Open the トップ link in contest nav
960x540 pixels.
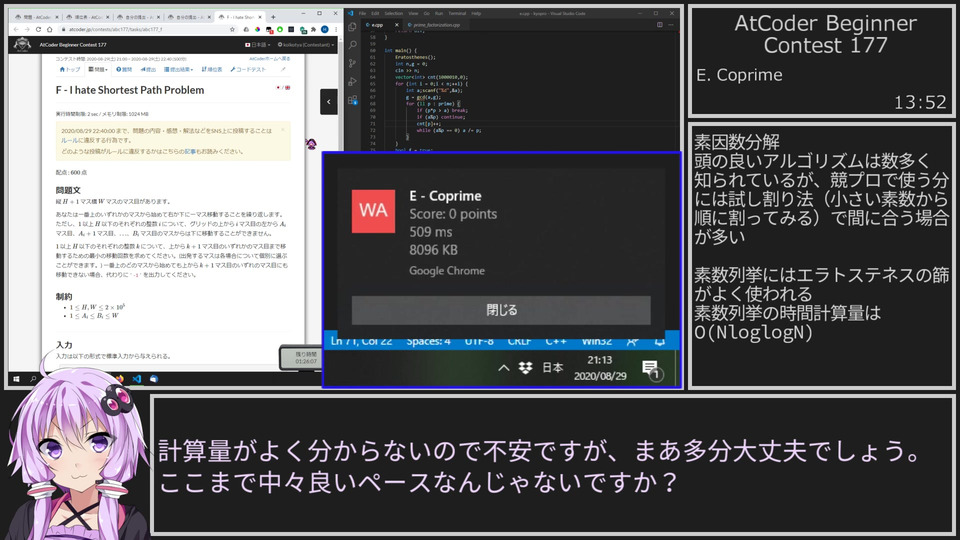69,70
